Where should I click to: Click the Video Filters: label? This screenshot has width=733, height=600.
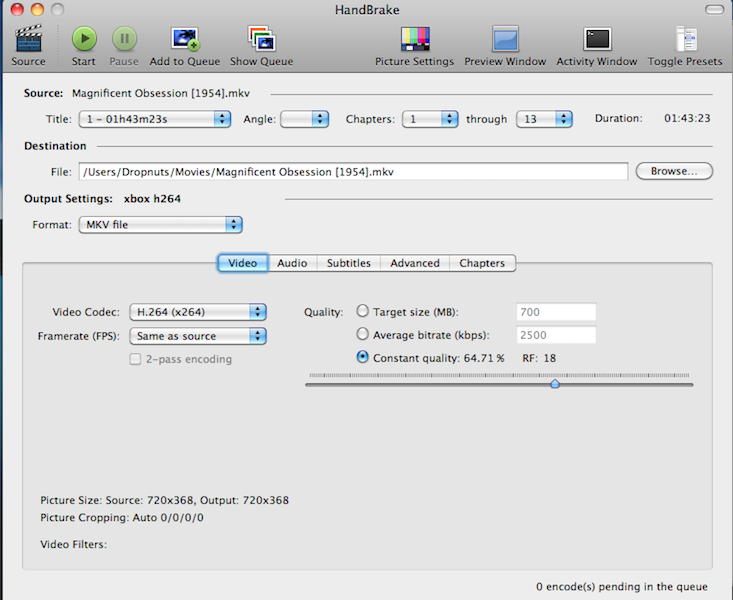tap(73, 544)
